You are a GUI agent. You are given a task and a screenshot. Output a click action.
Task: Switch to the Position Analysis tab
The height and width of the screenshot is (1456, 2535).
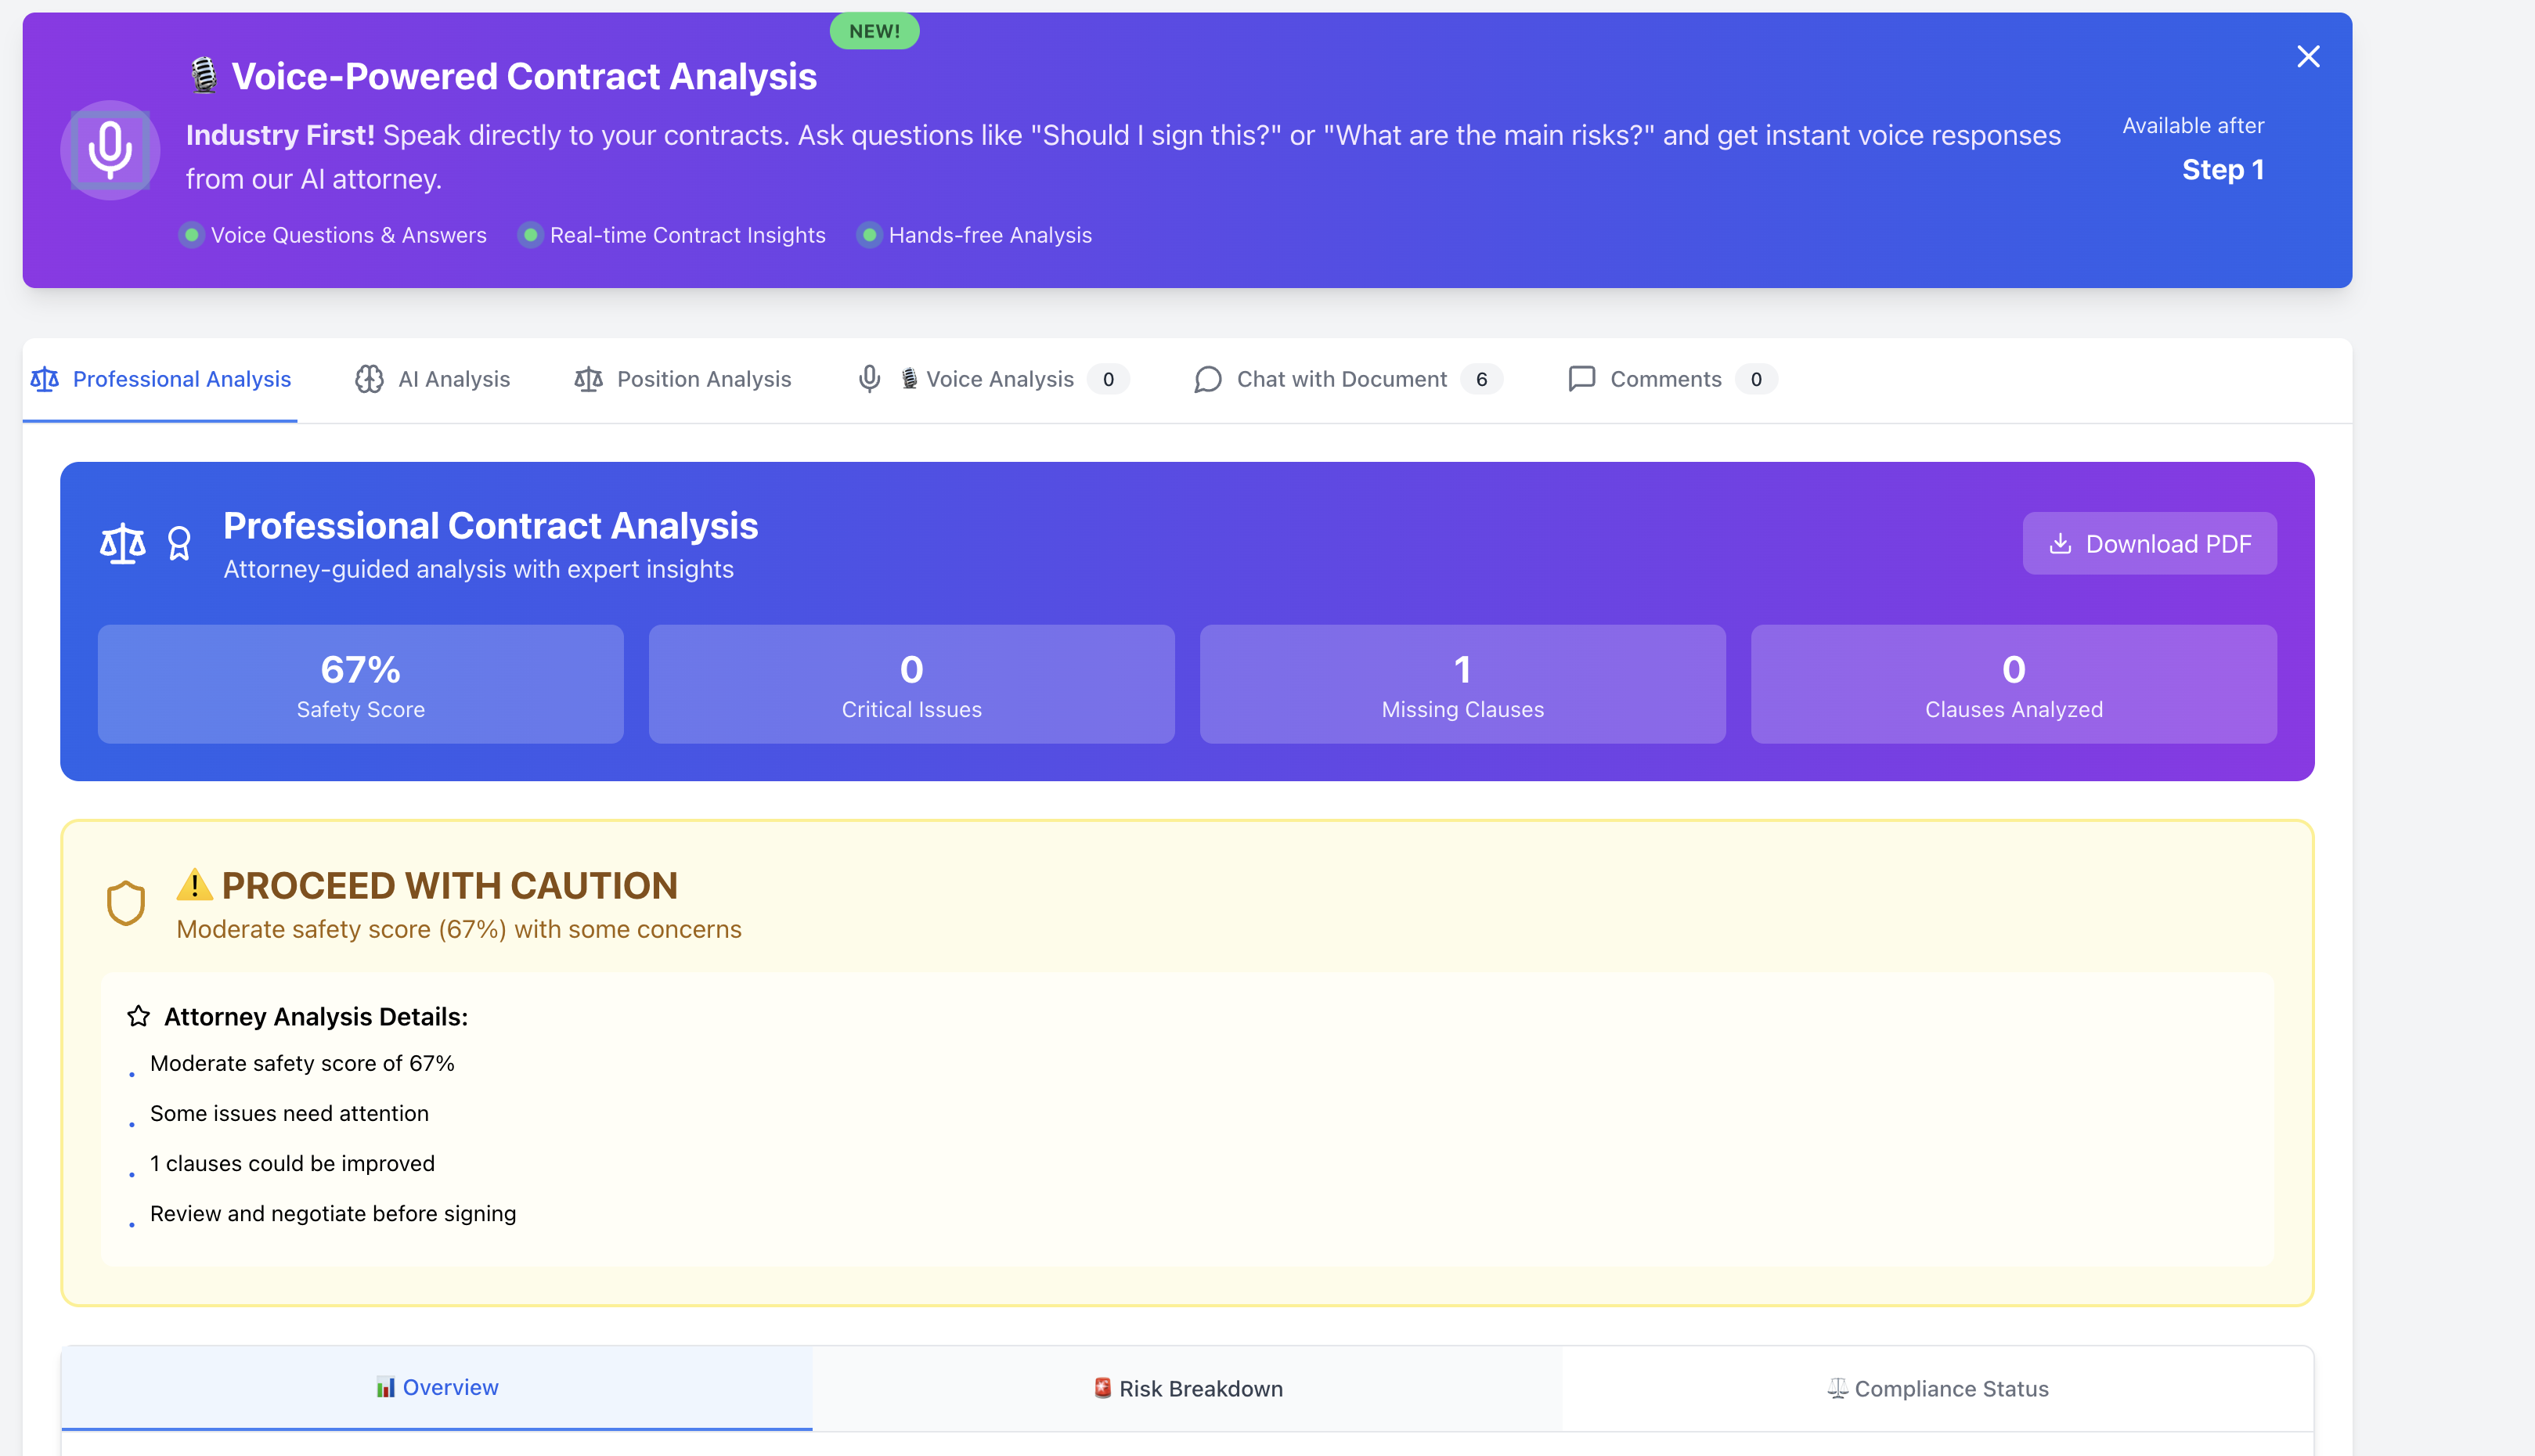coord(683,379)
